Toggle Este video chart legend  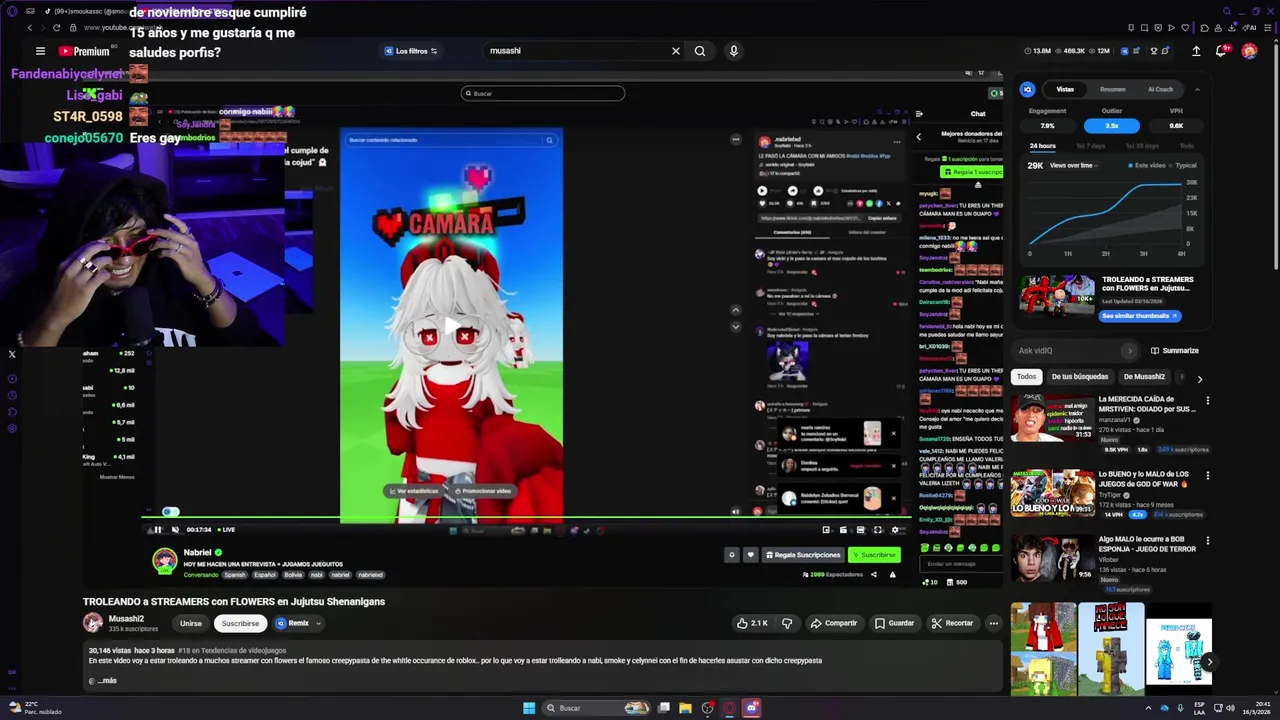tap(1146, 165)
